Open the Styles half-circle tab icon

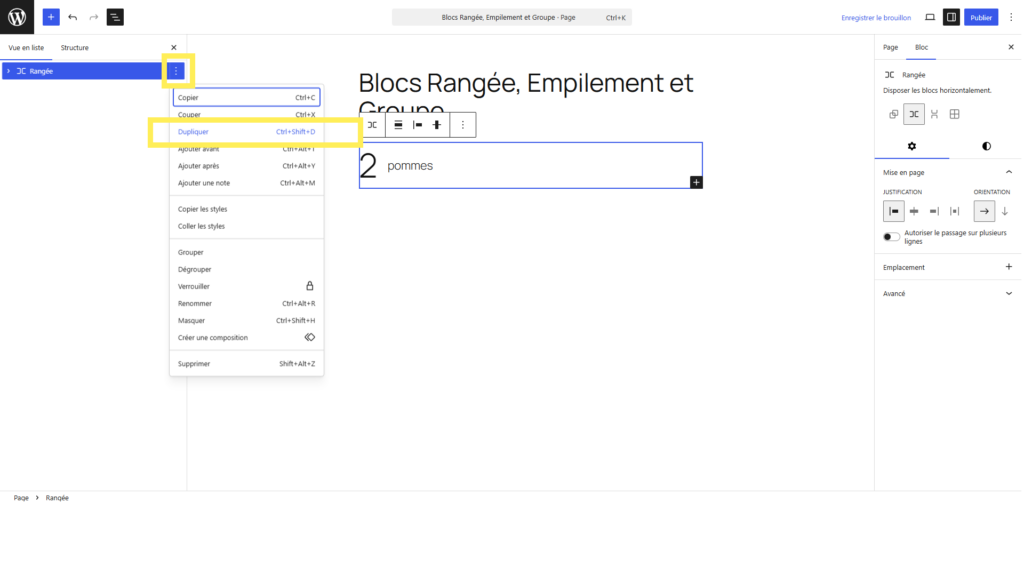[x=986, y=146]
